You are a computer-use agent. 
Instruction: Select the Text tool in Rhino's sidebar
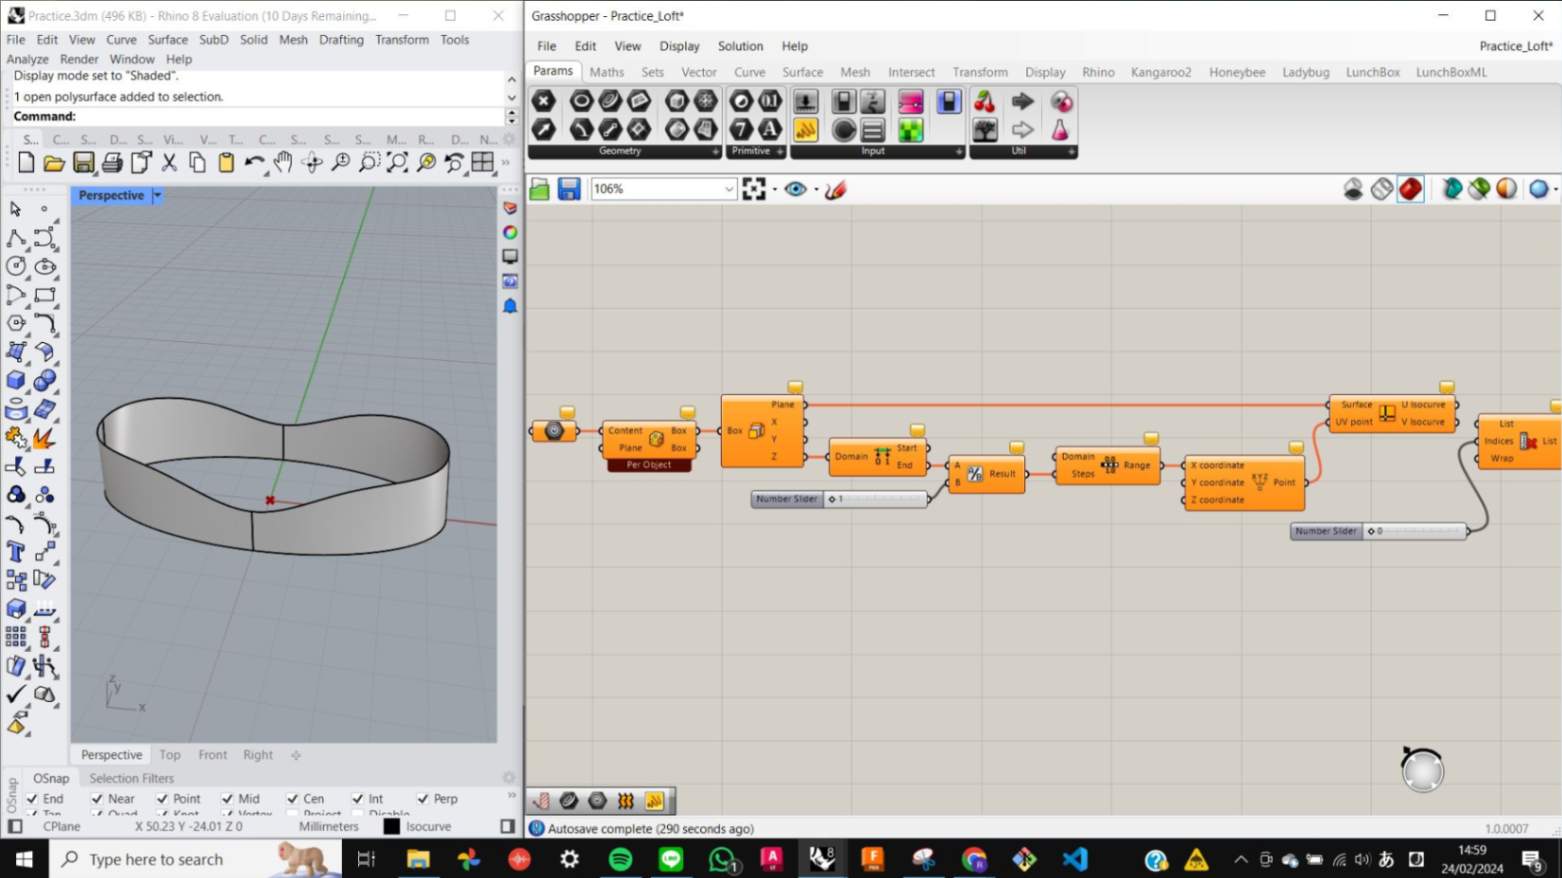coord(16,551)
